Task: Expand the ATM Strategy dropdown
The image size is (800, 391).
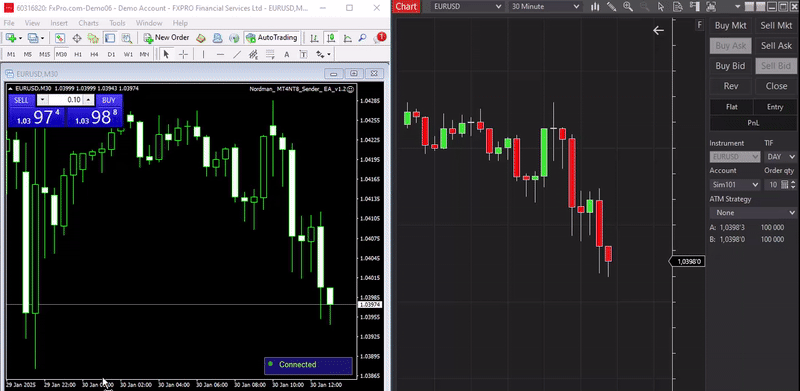Action: pos(753,212)
